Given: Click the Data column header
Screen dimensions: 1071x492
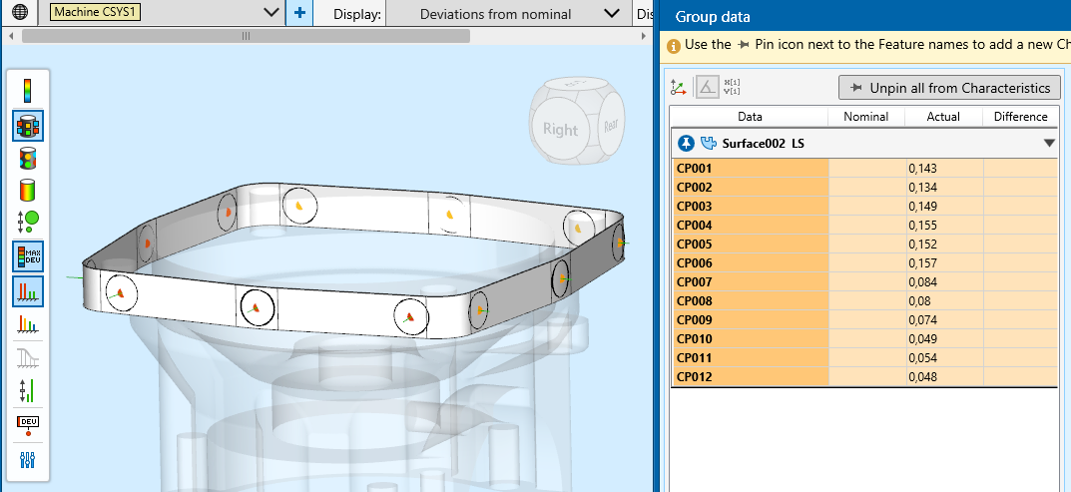Looking at the screenshot, I should [750, 117].
